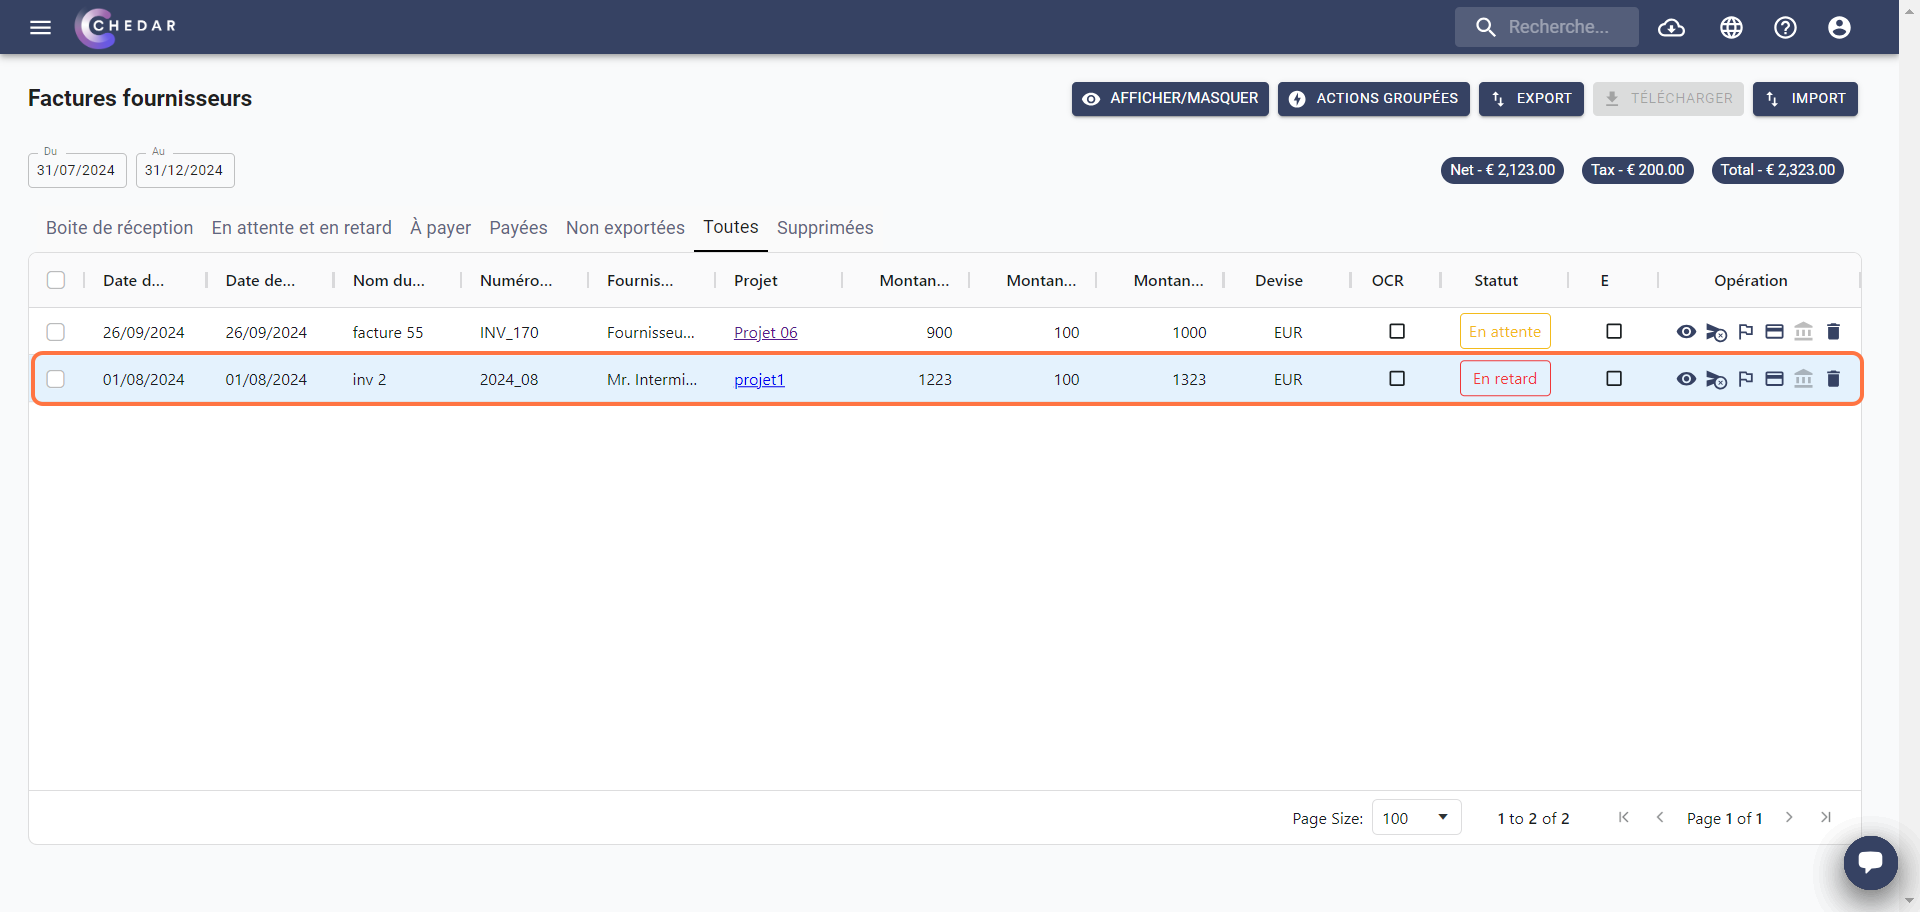This screenshot has height=912, width=1920.
Task: Toggle OCR checkbox for facture 55
Action: tap(1397, 331)
